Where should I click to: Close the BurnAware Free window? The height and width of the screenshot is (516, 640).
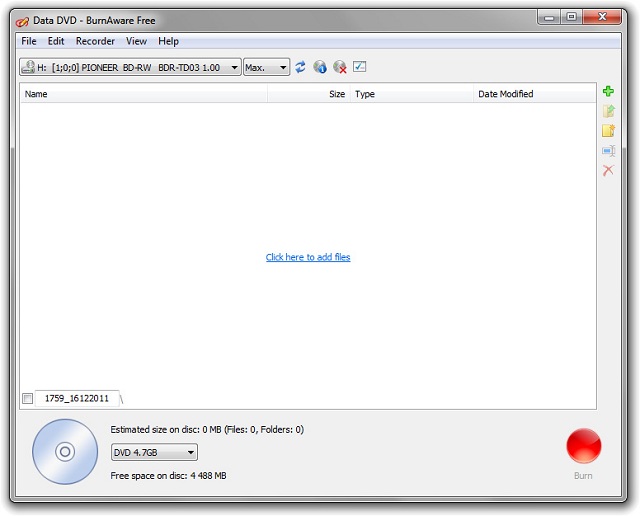click(x=602, y=17)
